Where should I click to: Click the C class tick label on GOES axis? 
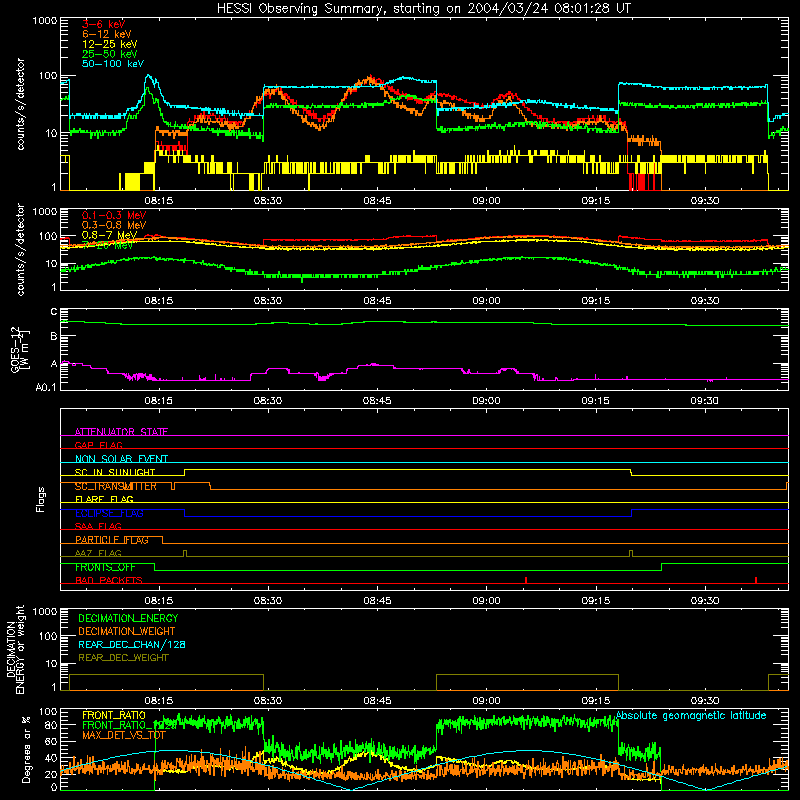click(54, 311)
